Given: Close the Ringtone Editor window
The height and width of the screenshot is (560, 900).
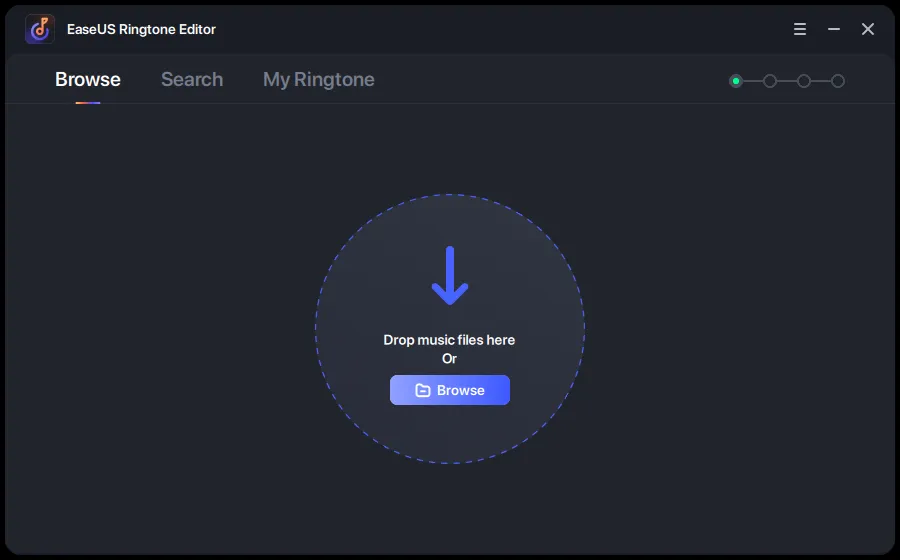Looking at the screenshot, I should (868, 30).
